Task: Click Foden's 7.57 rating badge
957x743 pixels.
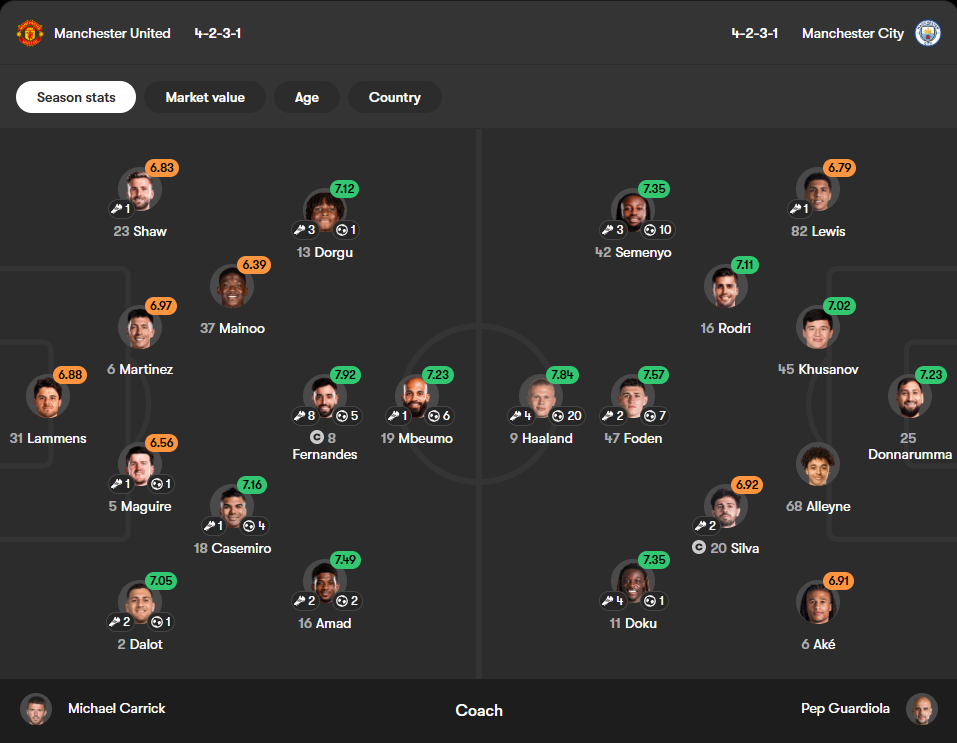Action: tap(653, 374)
